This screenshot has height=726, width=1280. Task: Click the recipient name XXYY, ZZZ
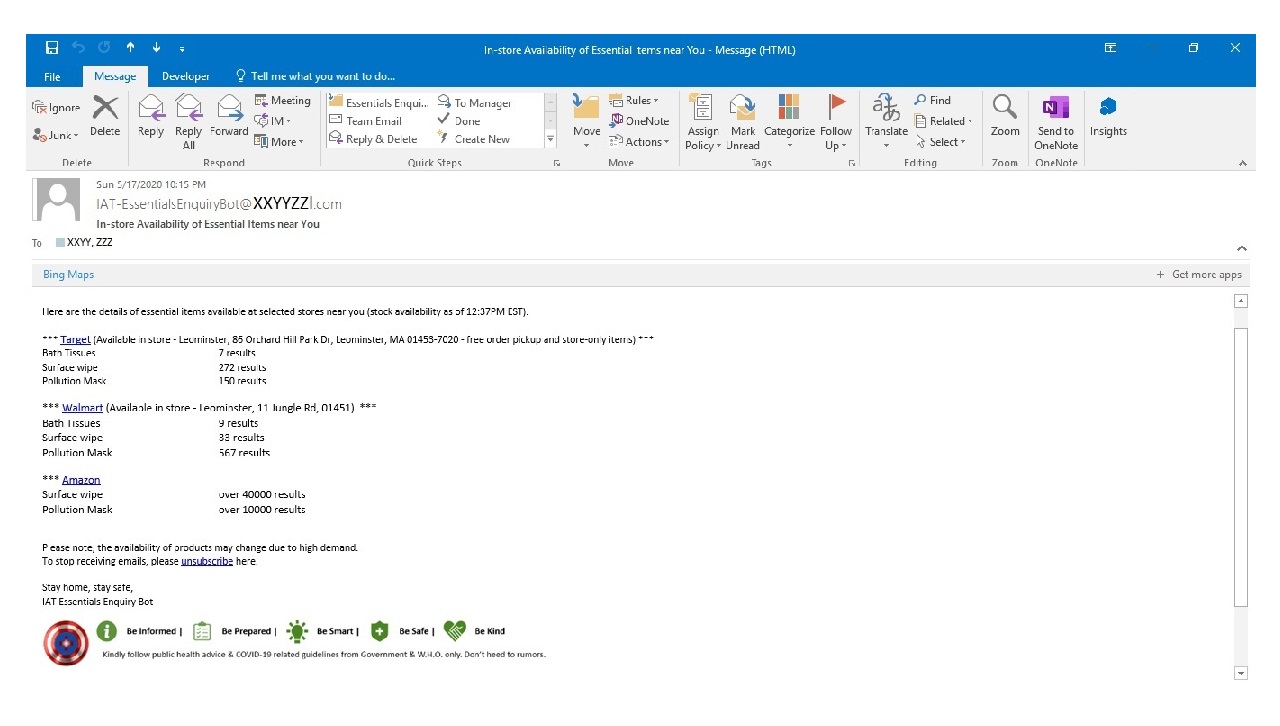click(x=89, y=243)
